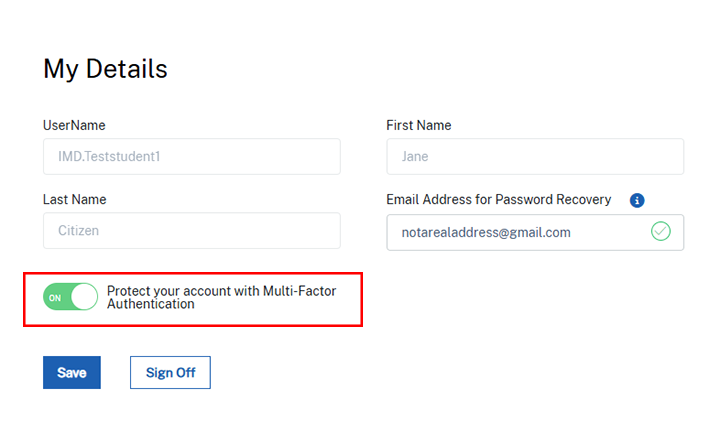Viewport: 720px width, 432px height.
Task: Click the Last Name field label
Action: 74,200
